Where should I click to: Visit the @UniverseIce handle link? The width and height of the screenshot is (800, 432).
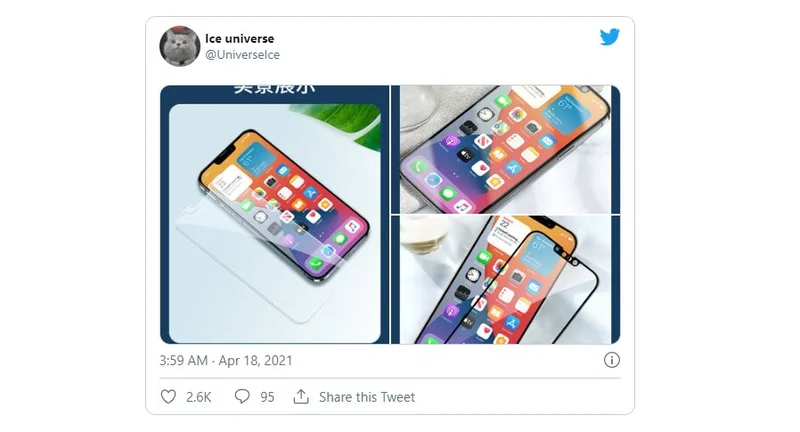242,55
